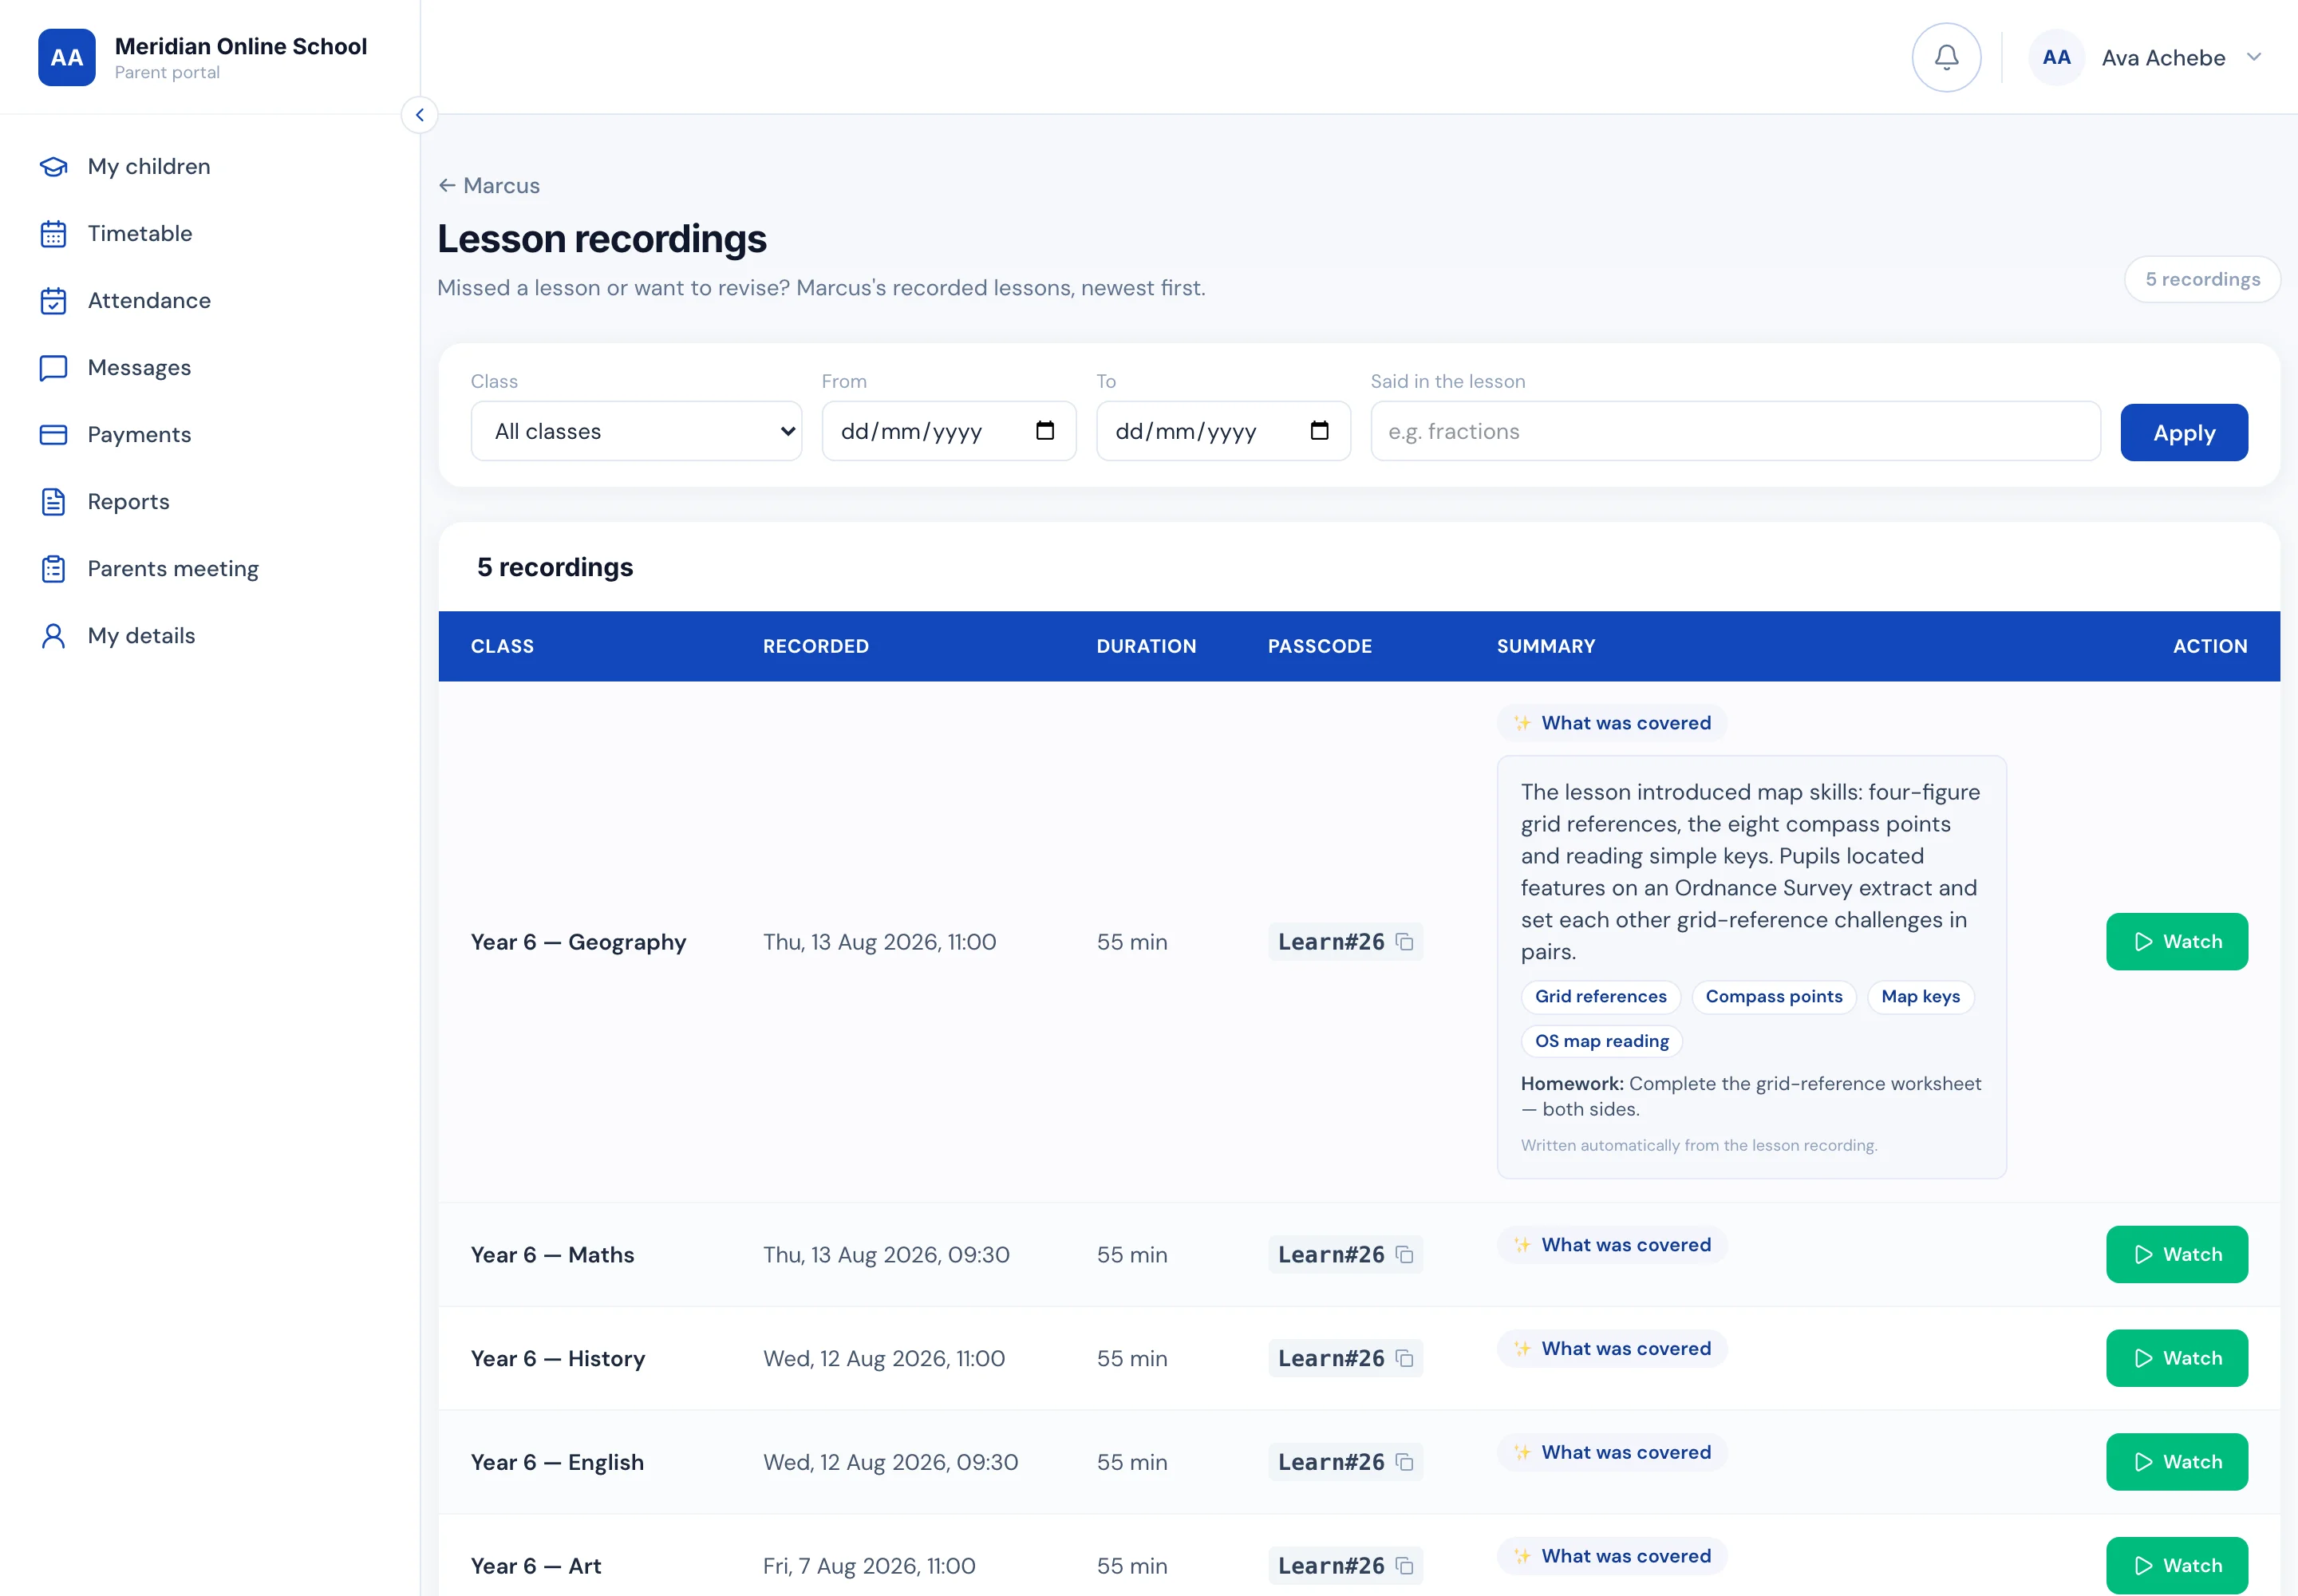This screenshot has width=2298, height=1596.
Task: Expand What was covered for History
Action: point(1611,1348)
